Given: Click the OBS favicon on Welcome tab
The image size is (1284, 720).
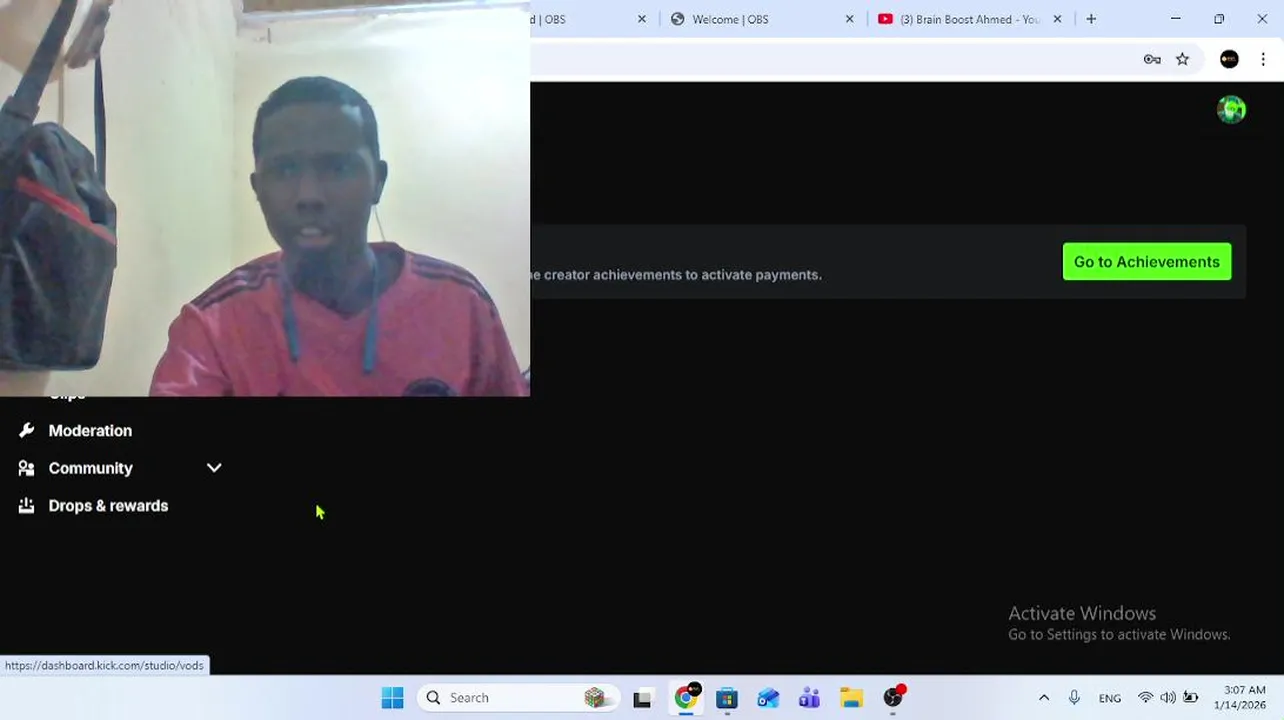Looking at the screenshot, I should pyautogui.click(x=678, y=19).
